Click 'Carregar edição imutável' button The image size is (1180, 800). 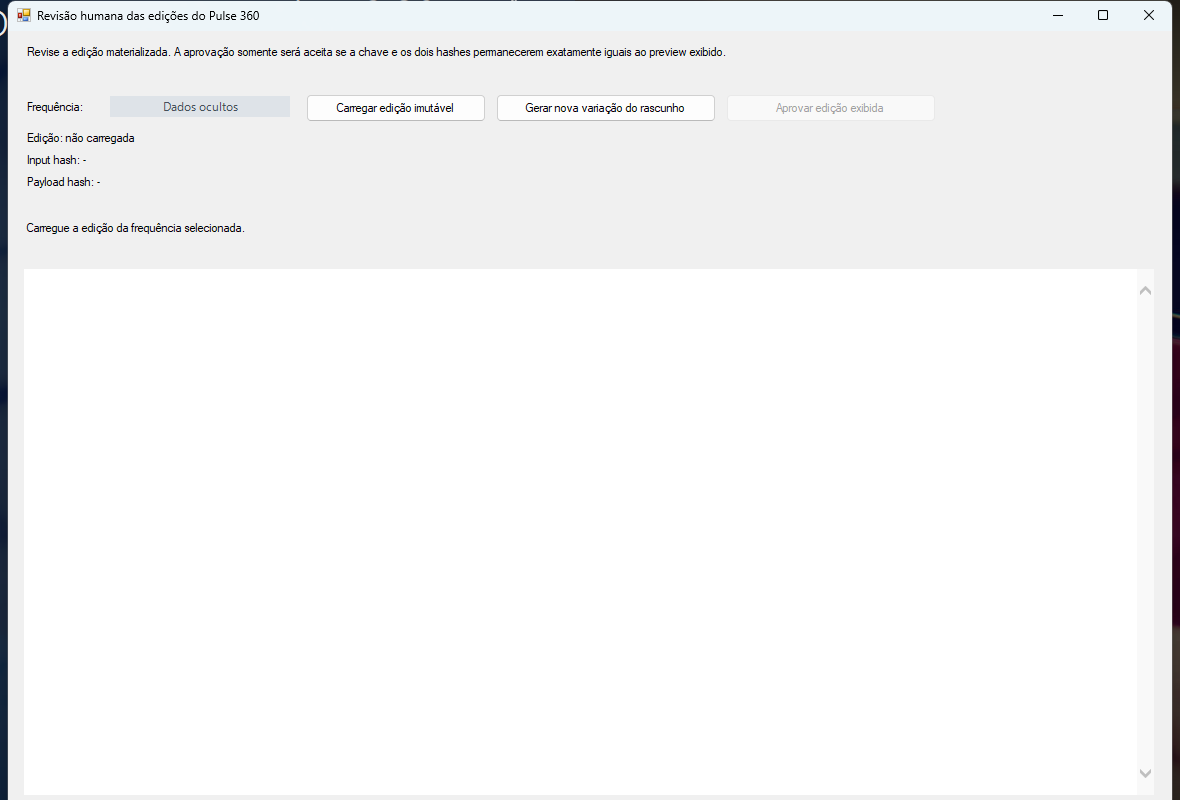[x=396, y=108]
